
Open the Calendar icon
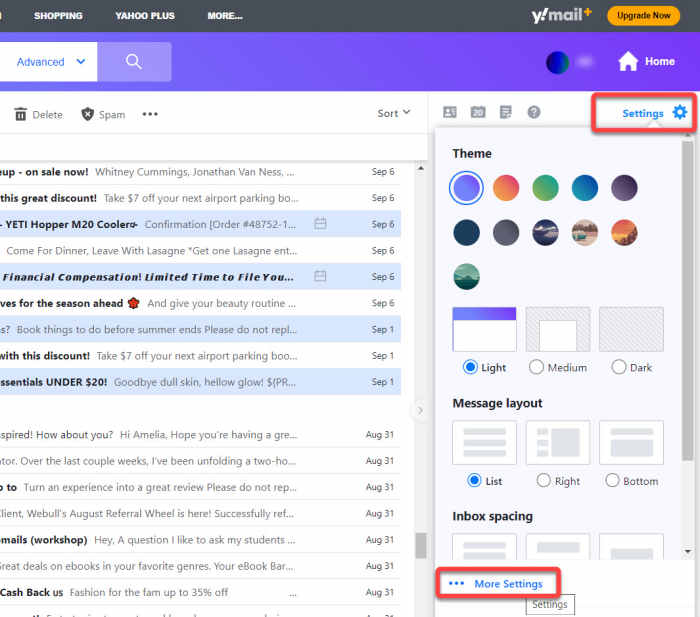click(478, 112)
